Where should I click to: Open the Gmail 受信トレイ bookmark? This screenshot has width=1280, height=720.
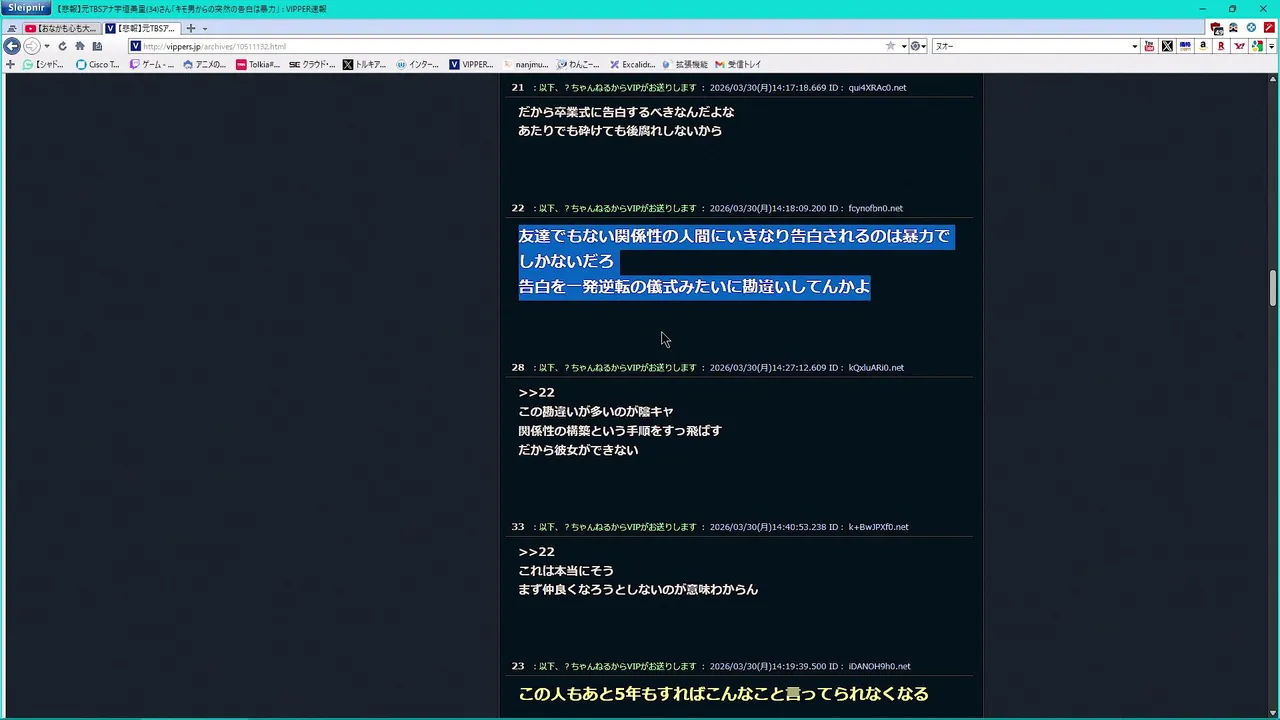point(738,64)
